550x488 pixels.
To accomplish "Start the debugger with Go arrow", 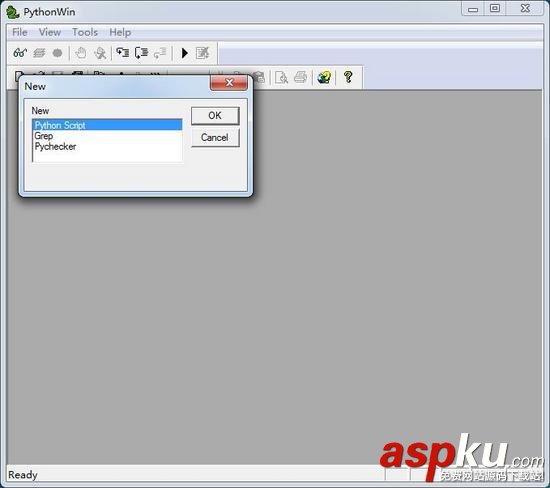I will (185, 53).
